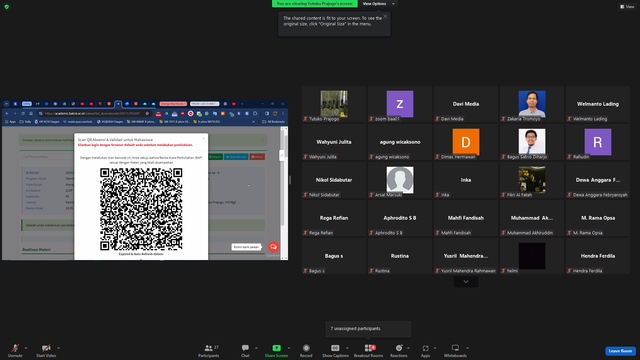Unmute the microphone in Zoom toolbar
Viewport: 640px width, 360px height.
click(15, 350)
